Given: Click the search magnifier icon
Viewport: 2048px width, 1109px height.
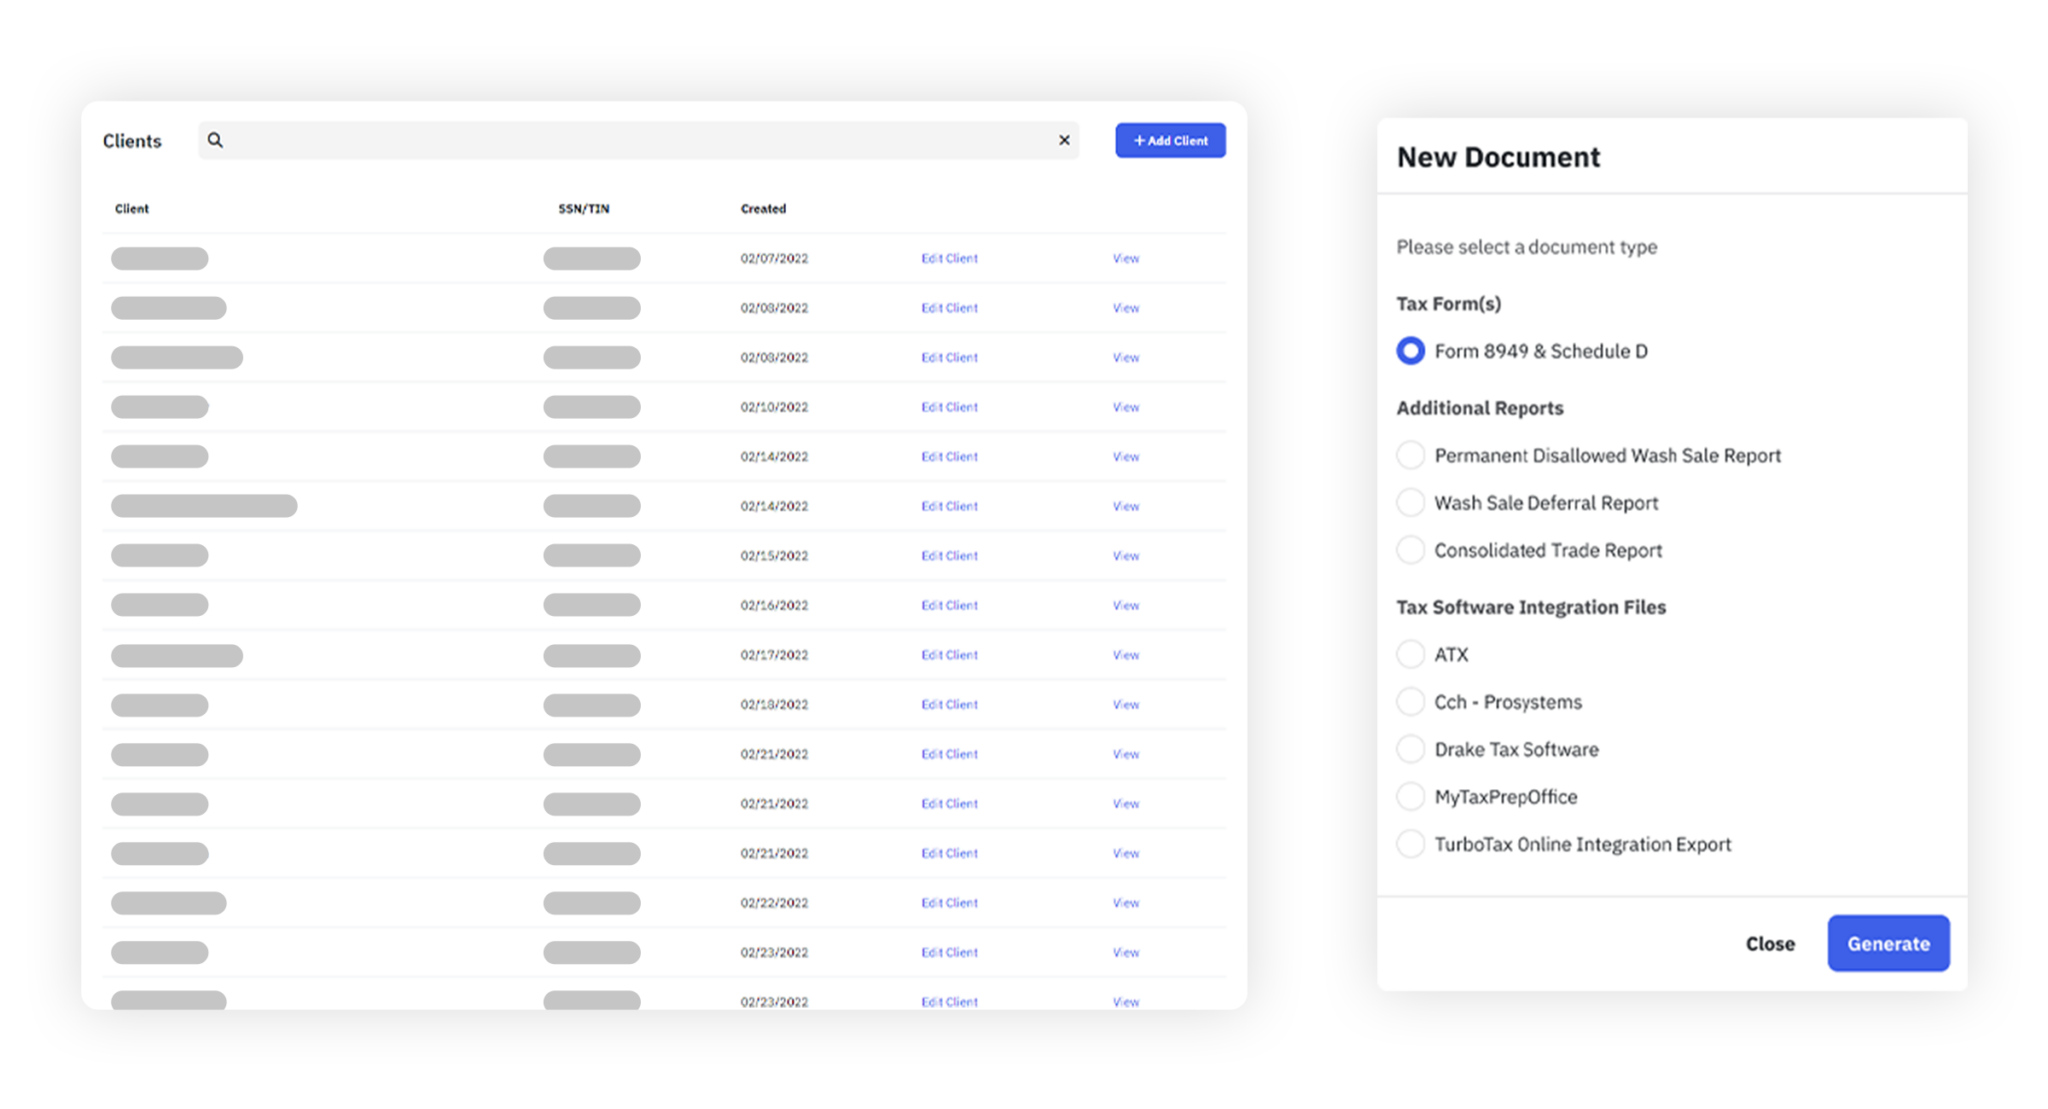Looking at the screenshot, I should (215, 140).
